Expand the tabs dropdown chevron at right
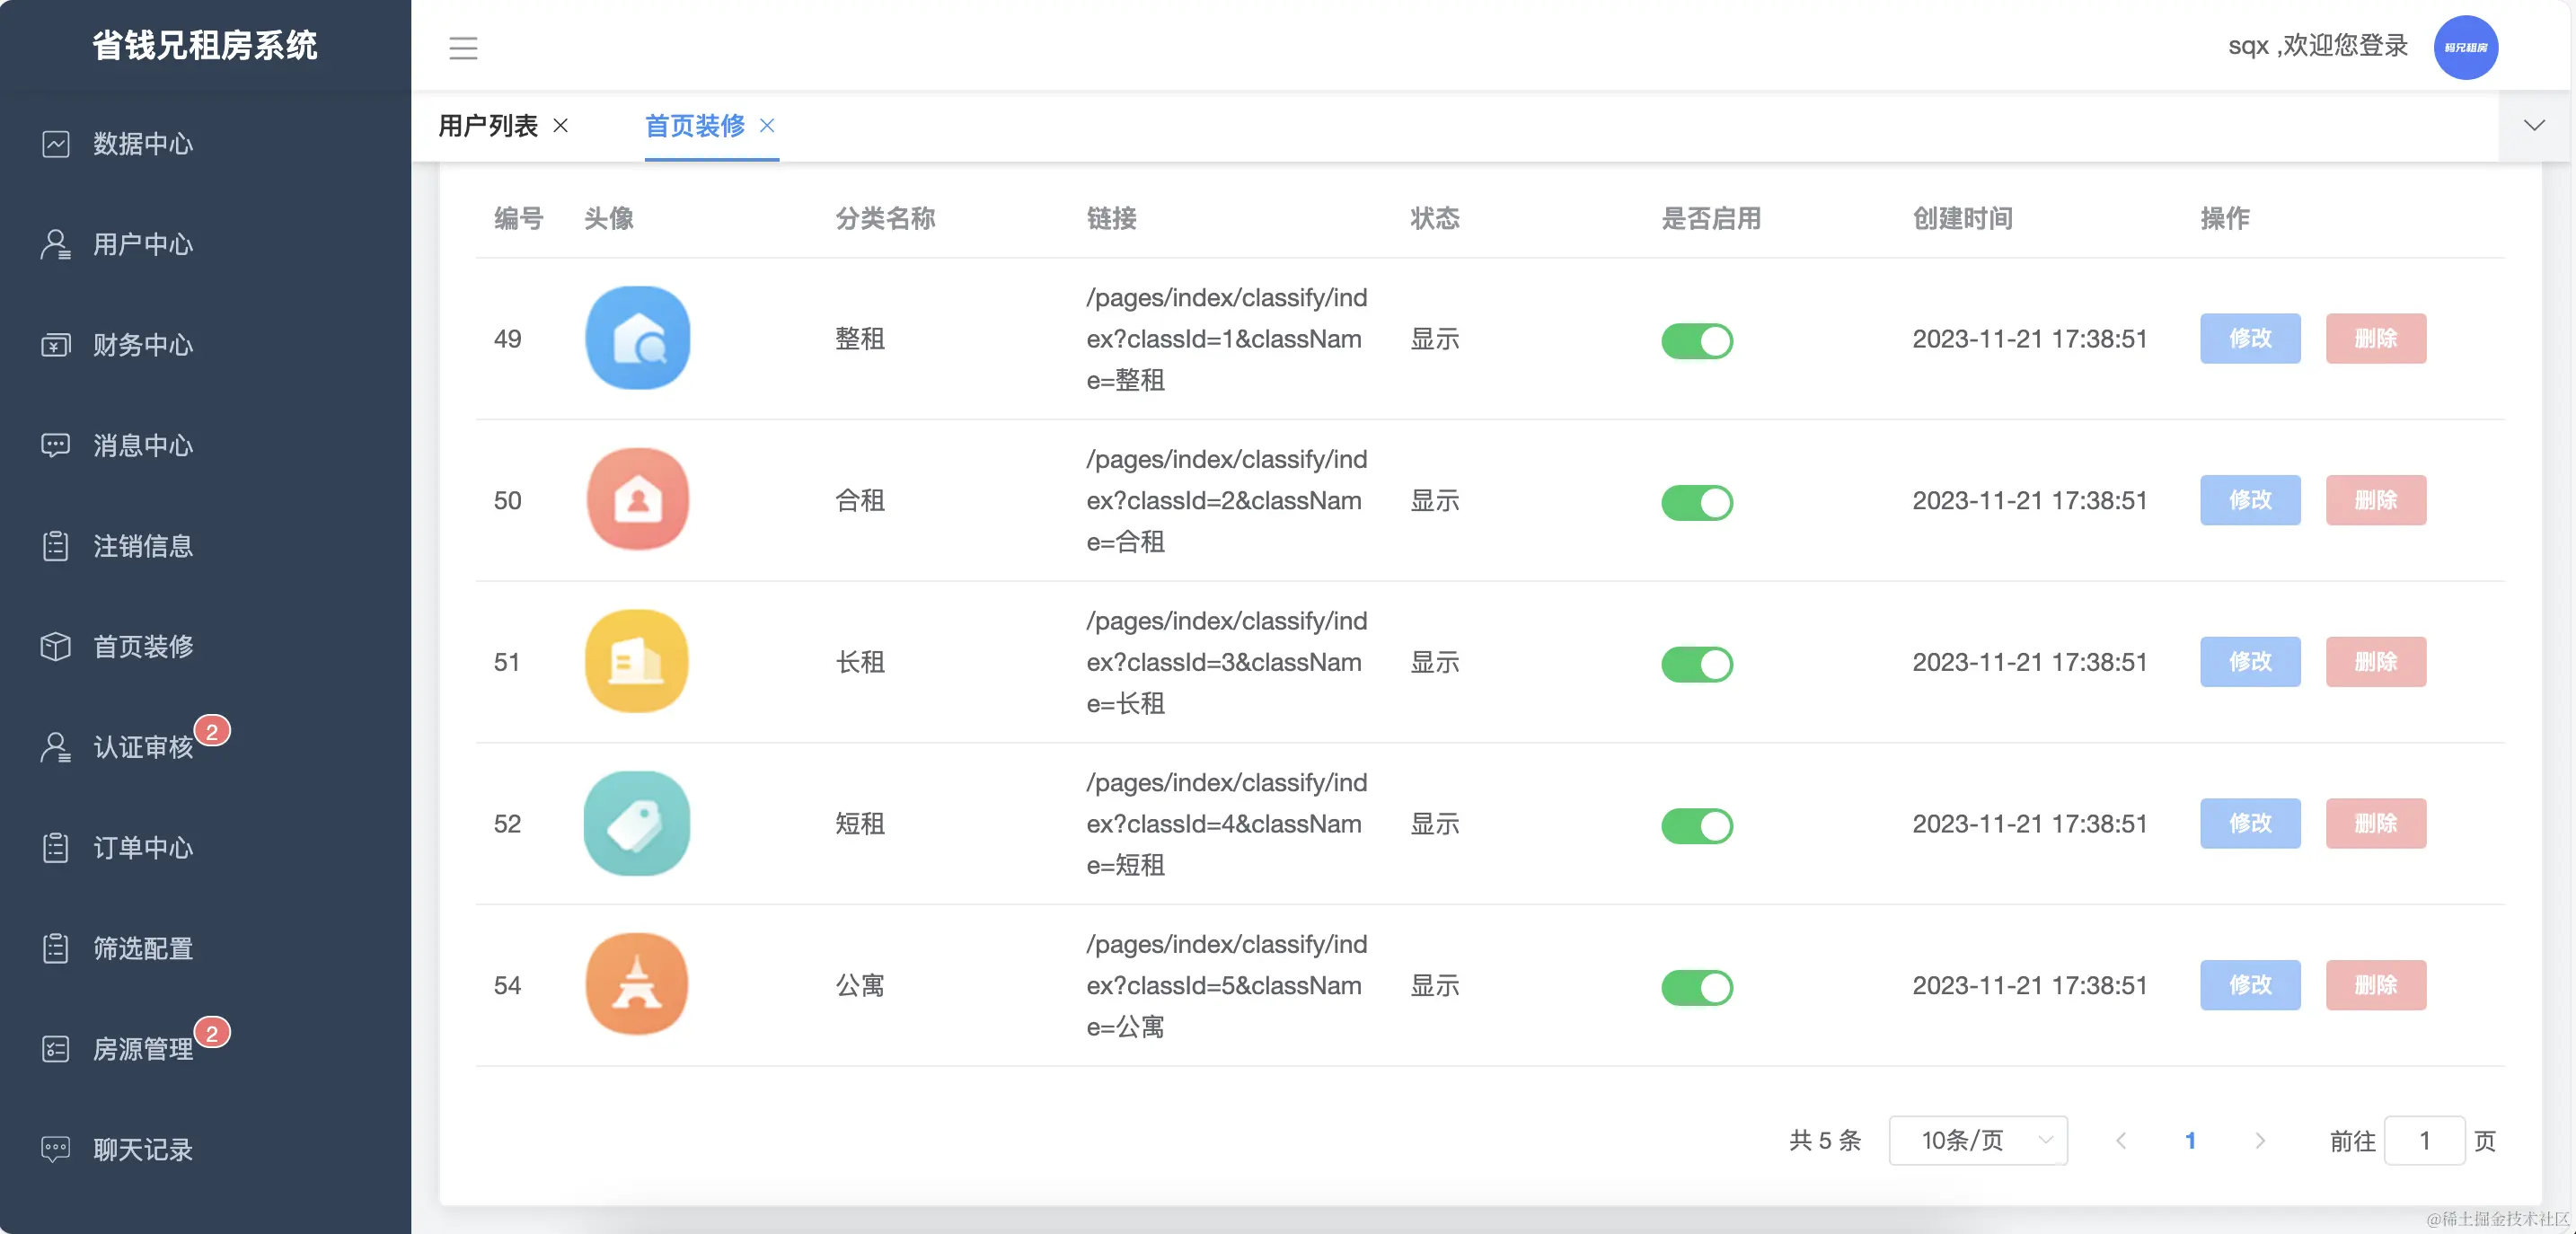2576x1234 pixels. pyautogui.click(x=2533, y=126)
